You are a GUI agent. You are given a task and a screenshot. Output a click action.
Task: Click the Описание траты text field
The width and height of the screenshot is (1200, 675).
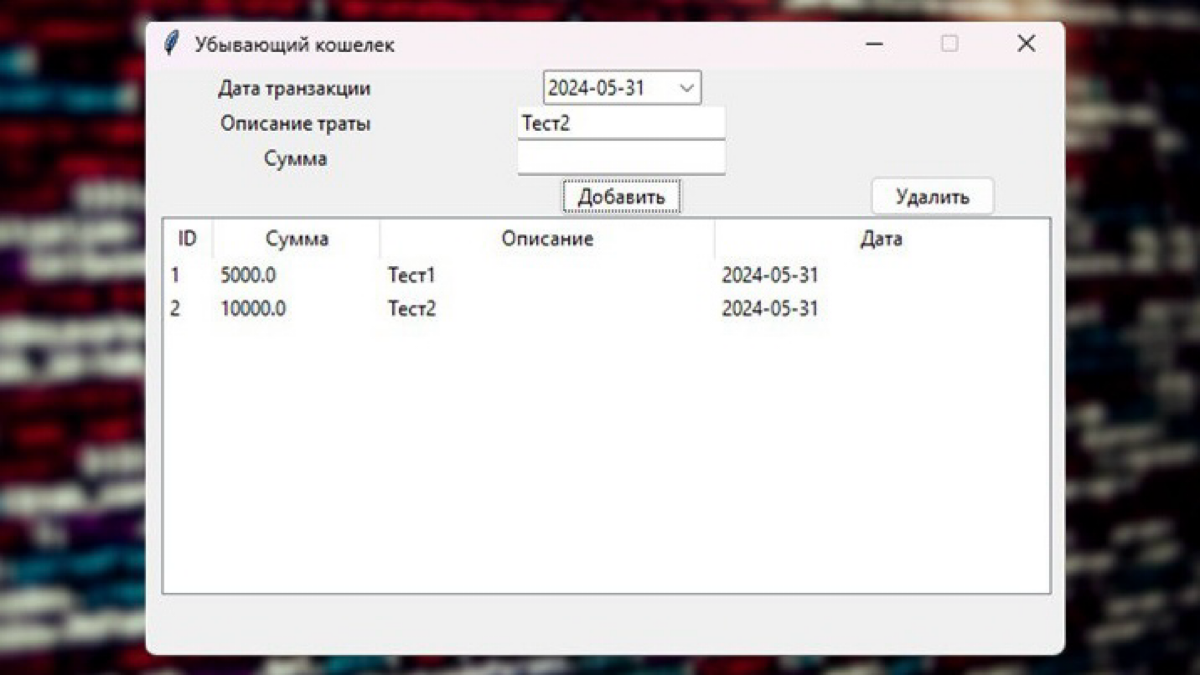click(x=621, y=123)
